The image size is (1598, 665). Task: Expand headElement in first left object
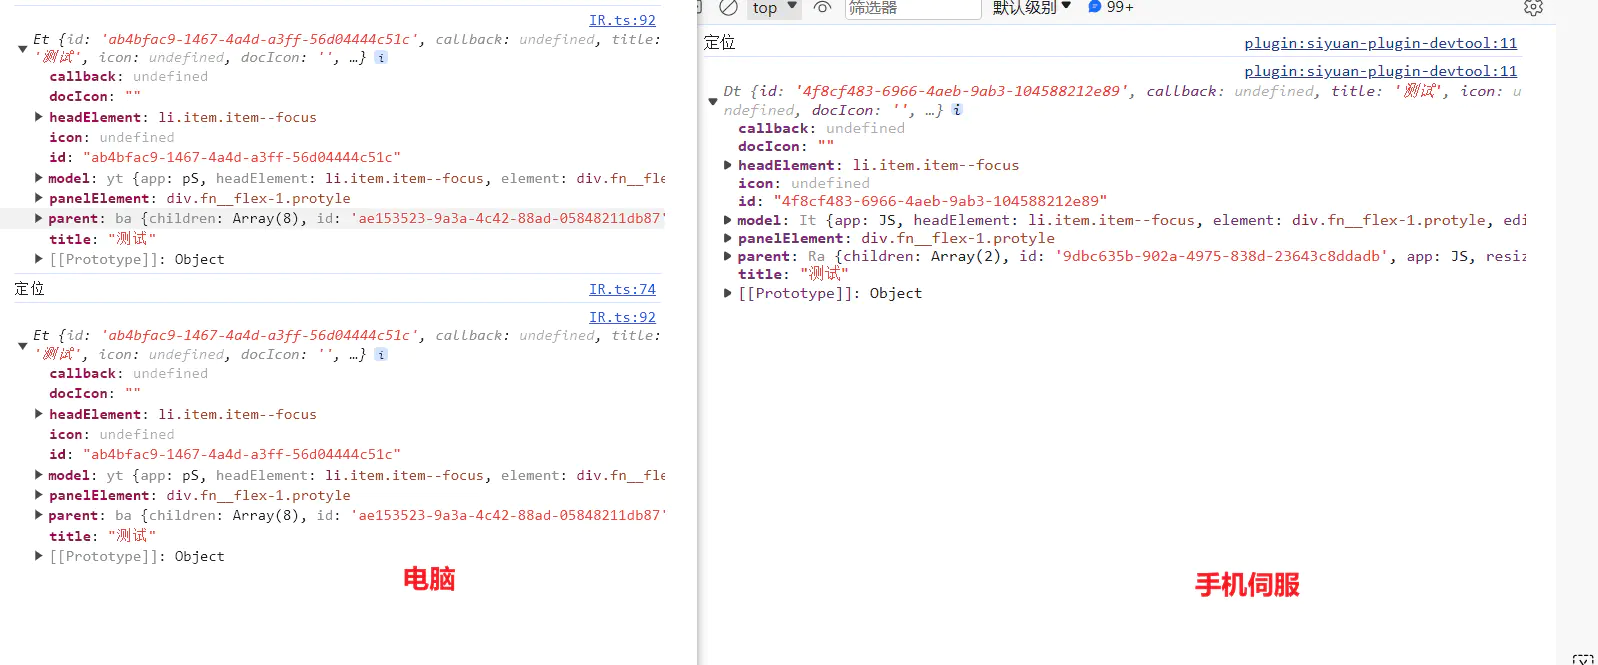pos(39,117)
